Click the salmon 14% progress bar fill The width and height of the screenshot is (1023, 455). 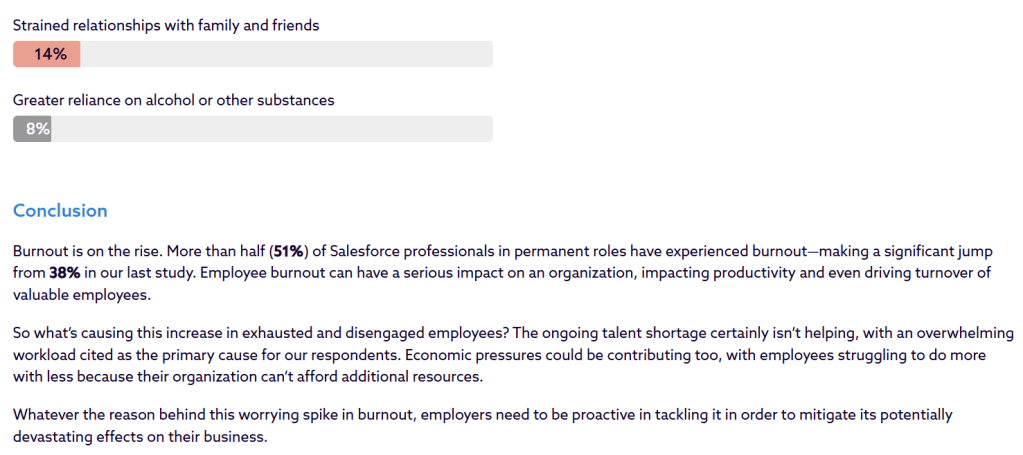pos(47,54)
